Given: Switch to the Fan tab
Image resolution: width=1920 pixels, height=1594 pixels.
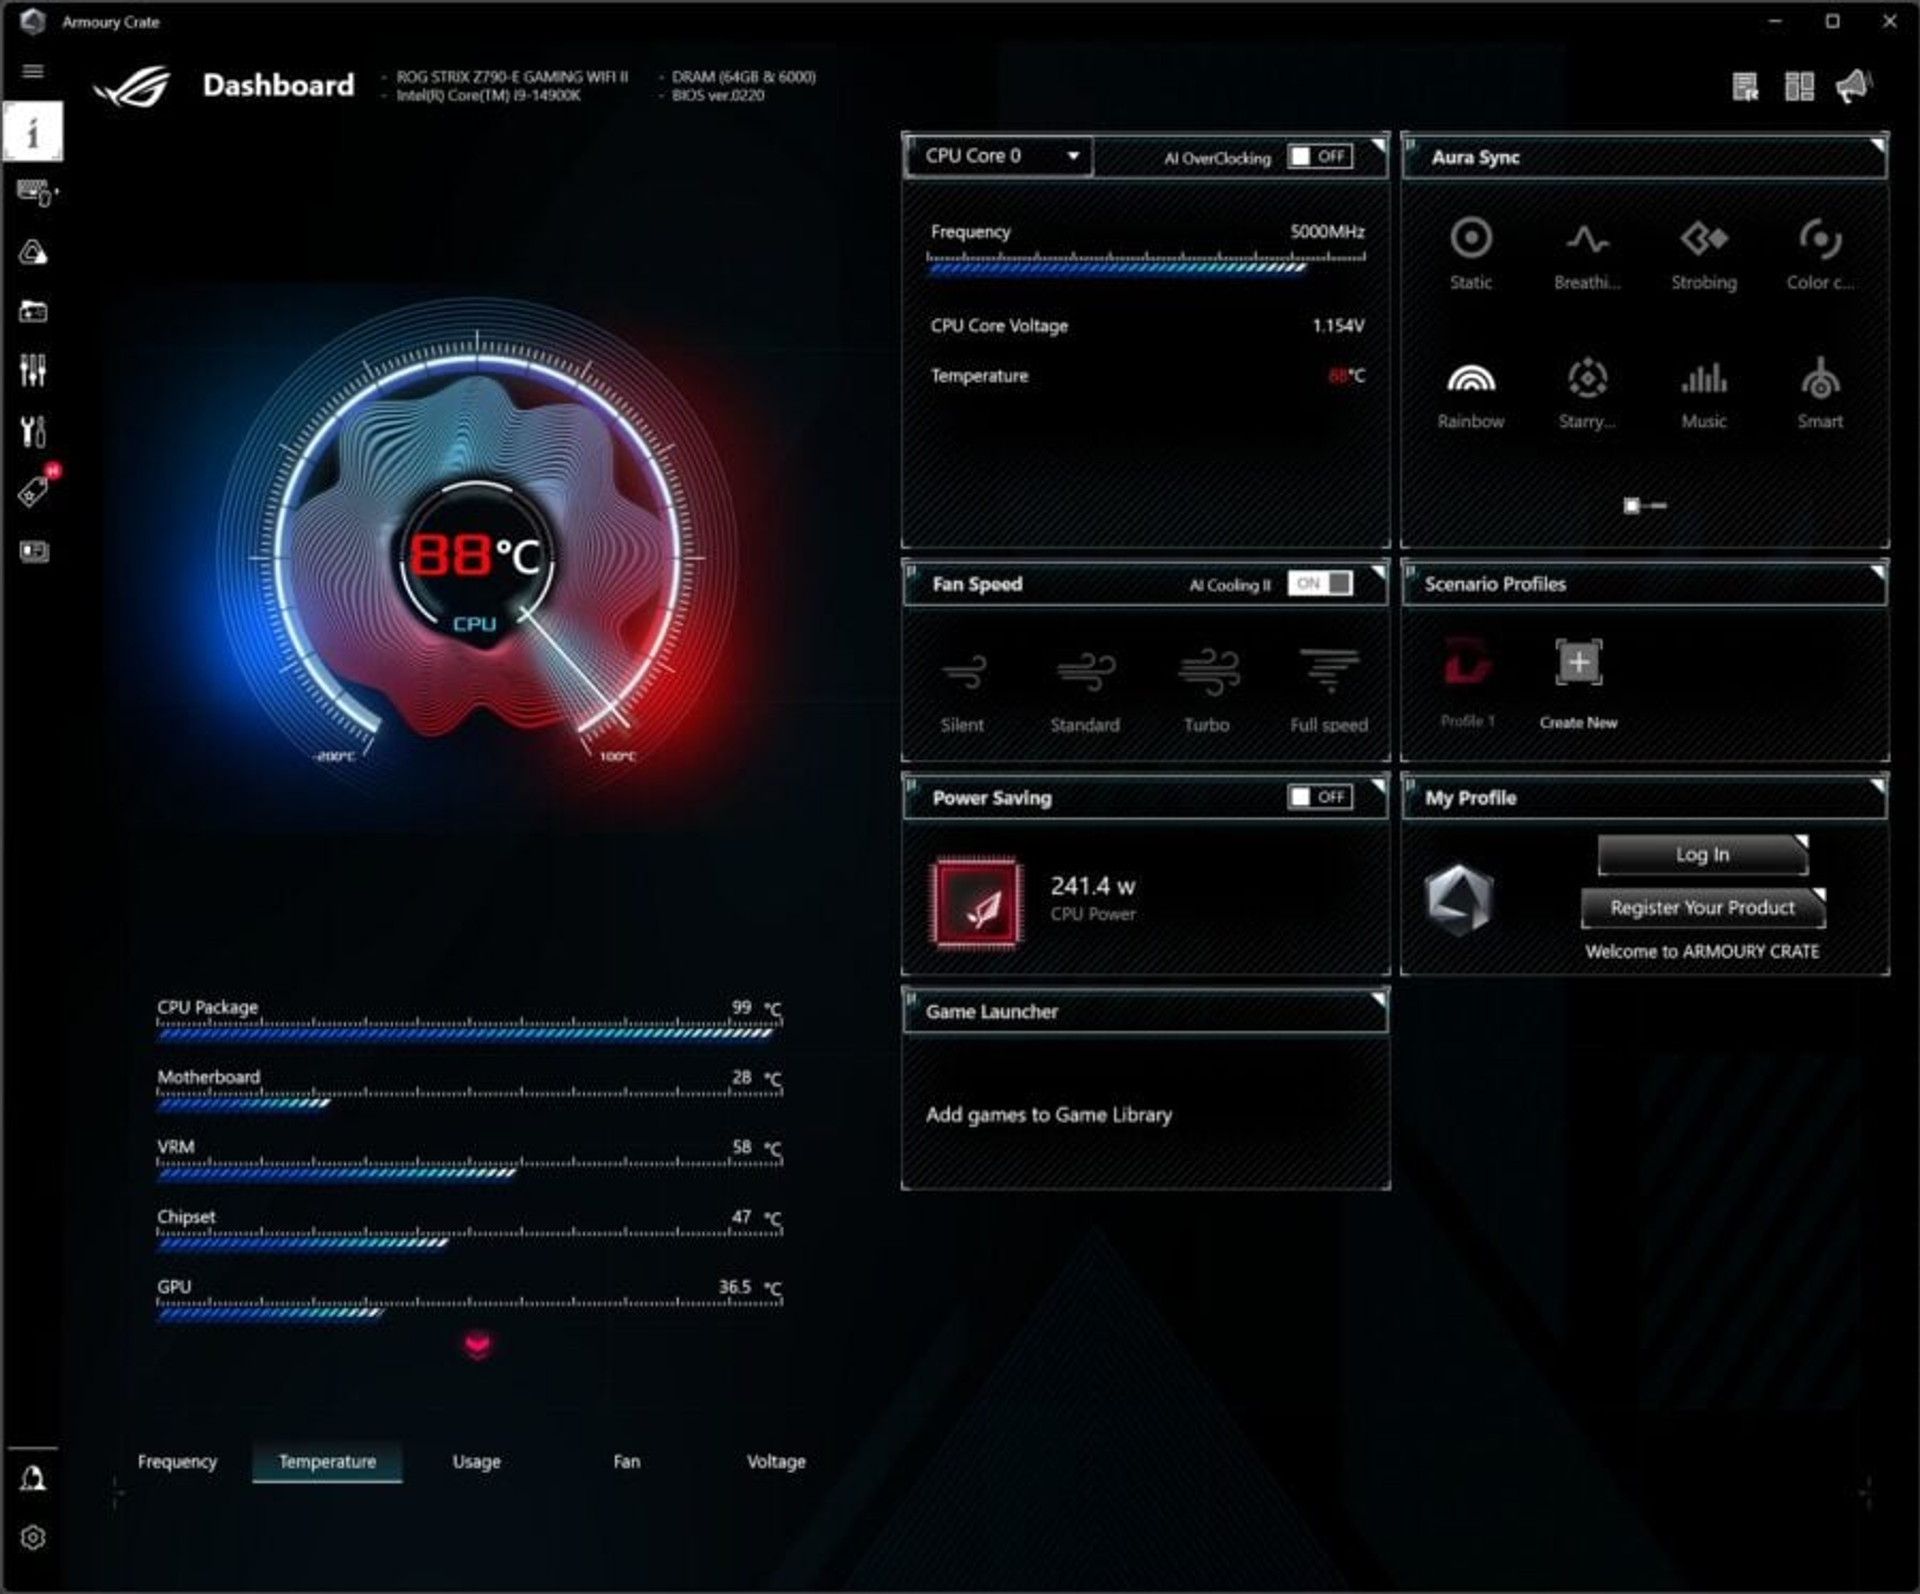Looking at the screenshot, I should 626,1461.
